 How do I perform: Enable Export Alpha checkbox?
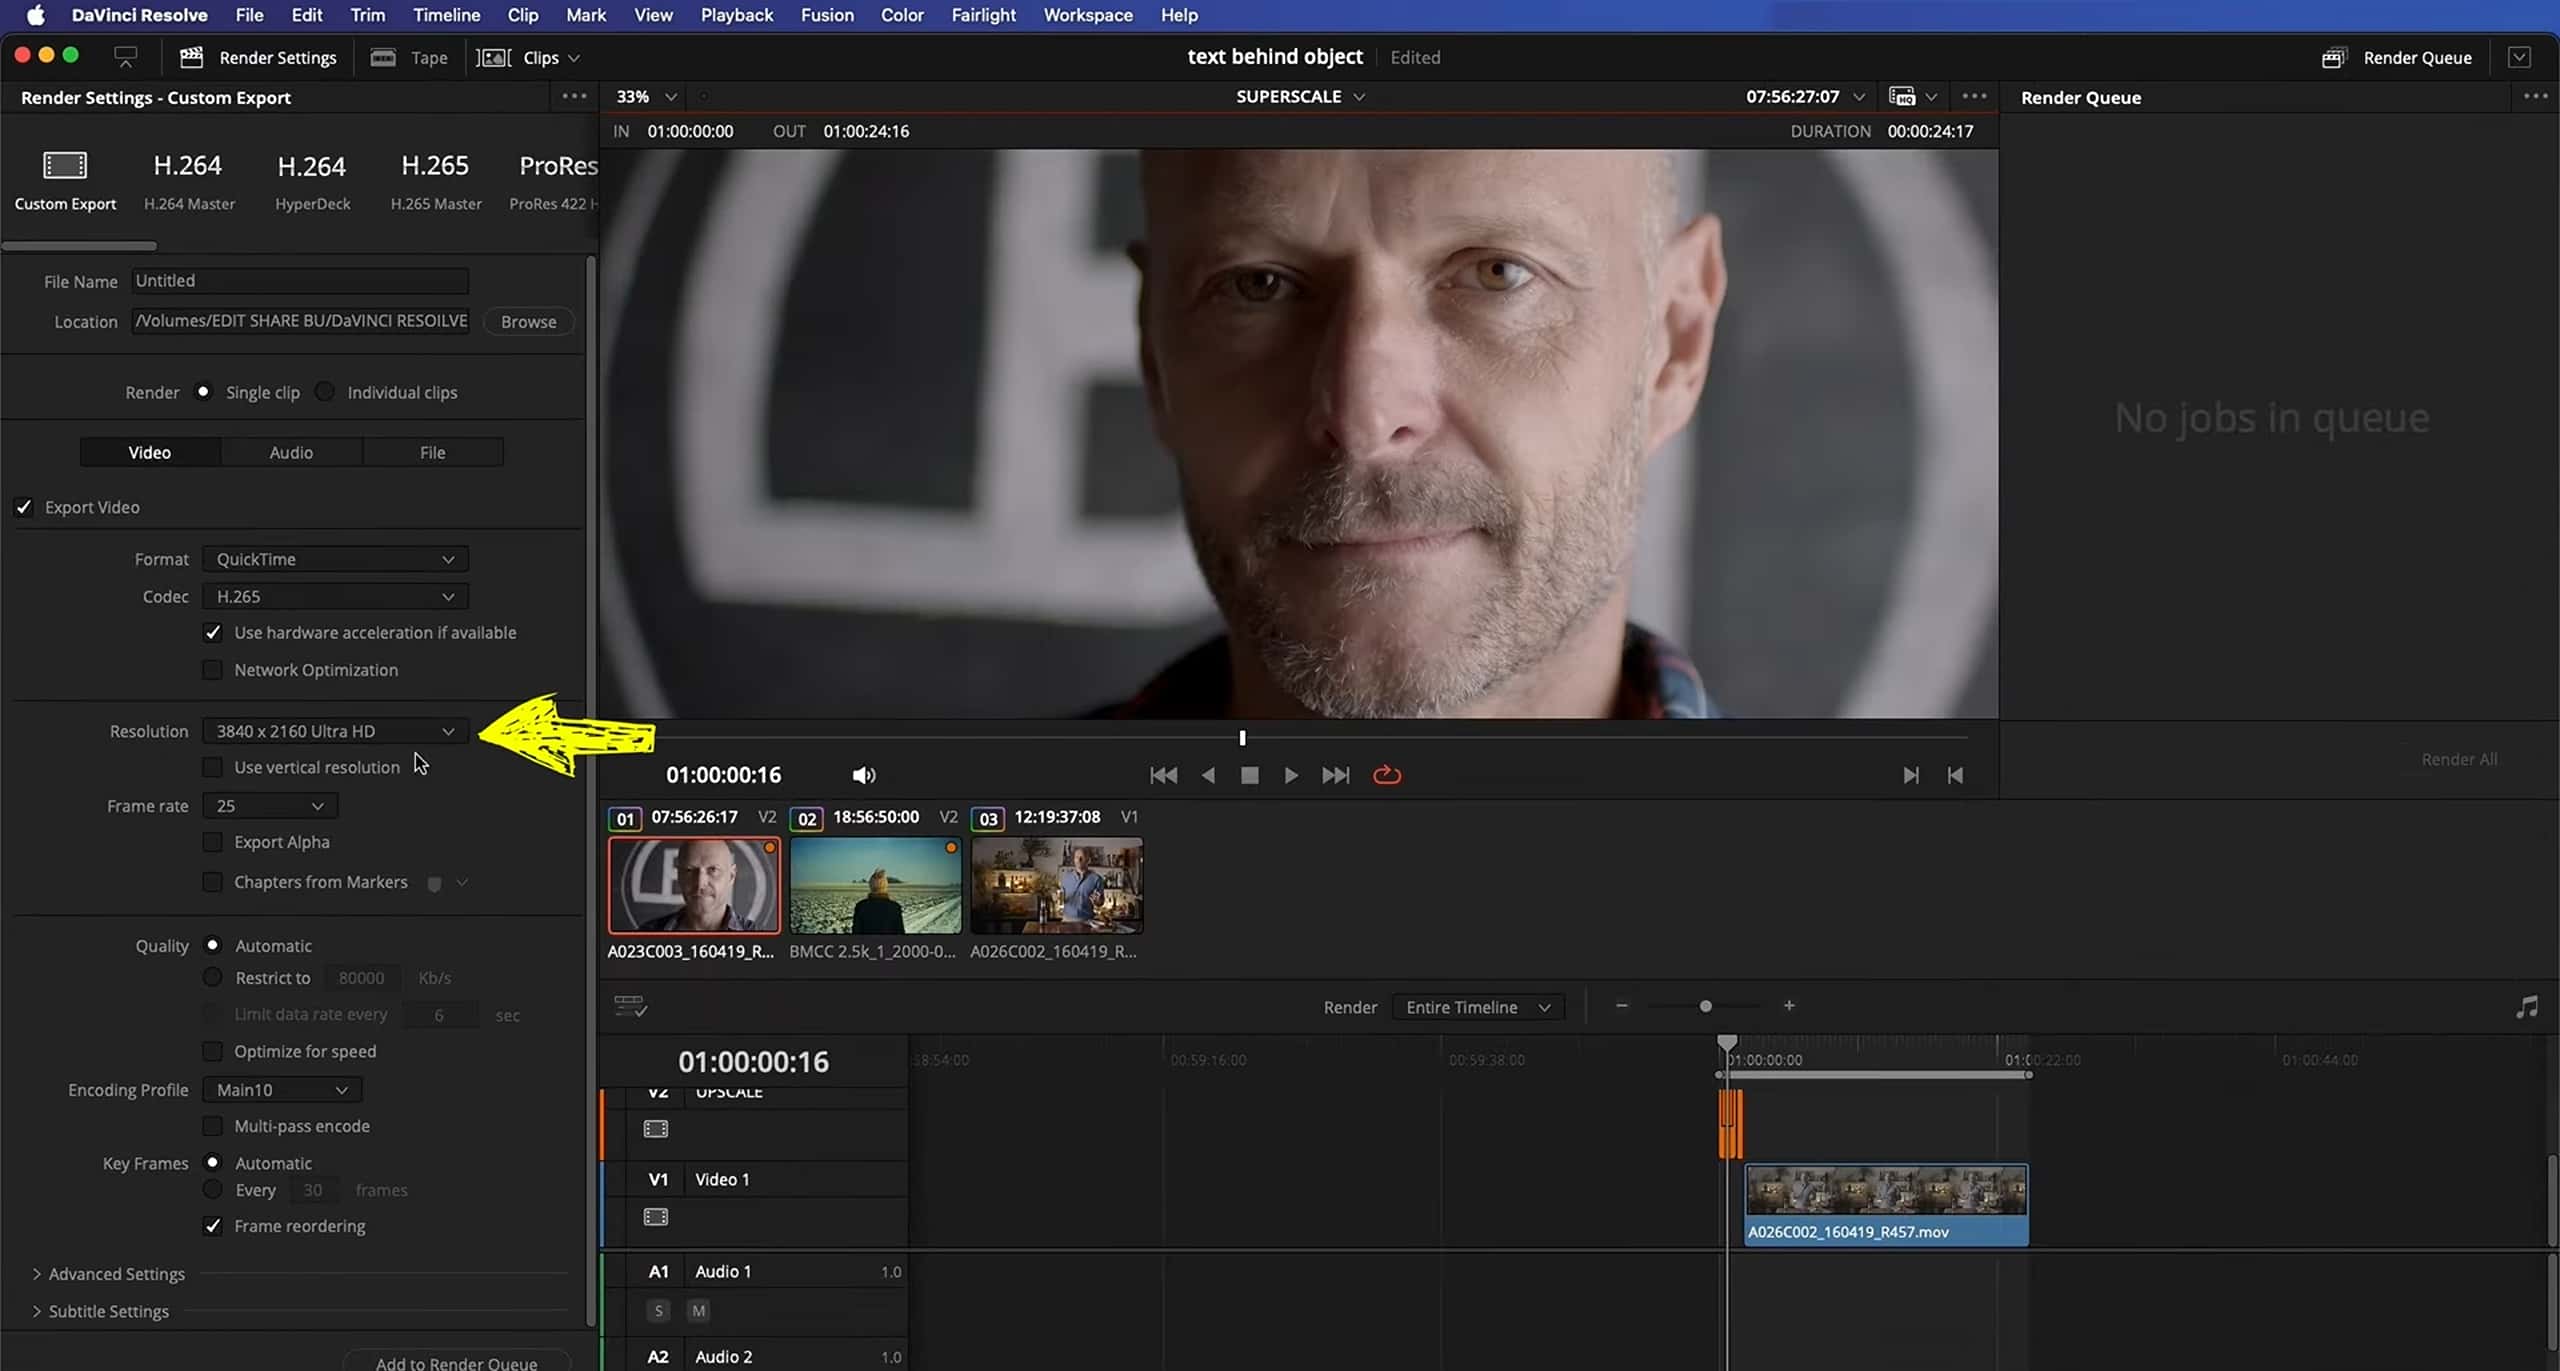[x=212, y=842]
